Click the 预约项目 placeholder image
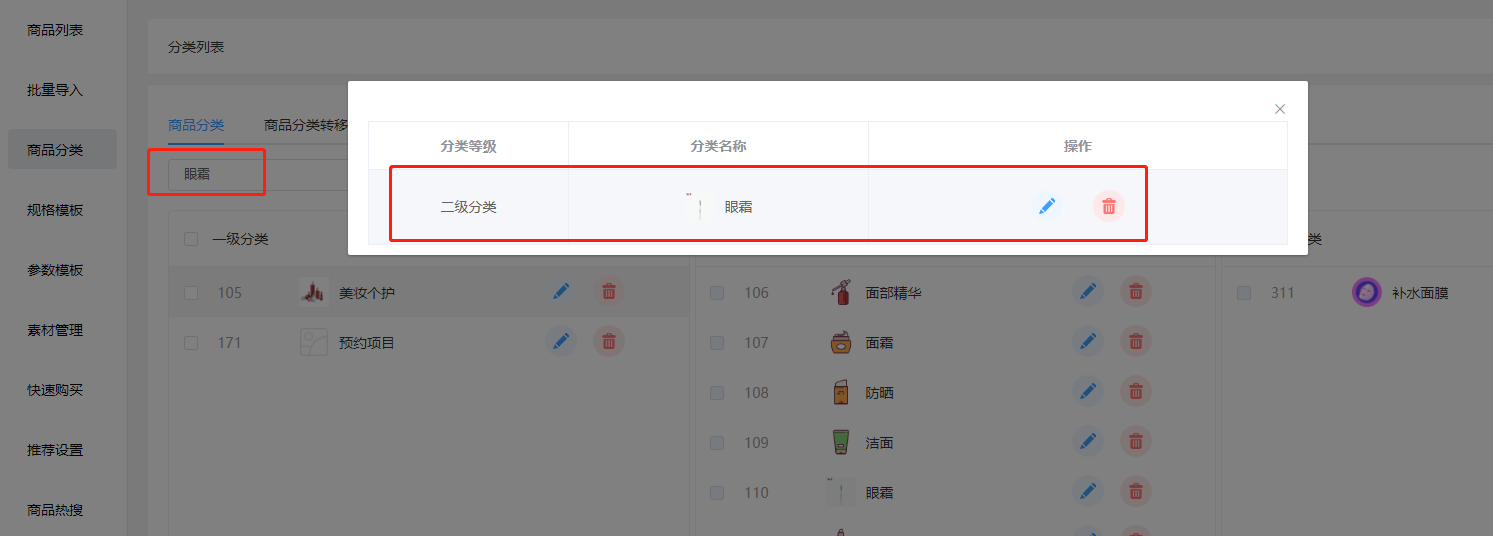Viewport: 1493px width, 536px height. (x=314, y=342)
